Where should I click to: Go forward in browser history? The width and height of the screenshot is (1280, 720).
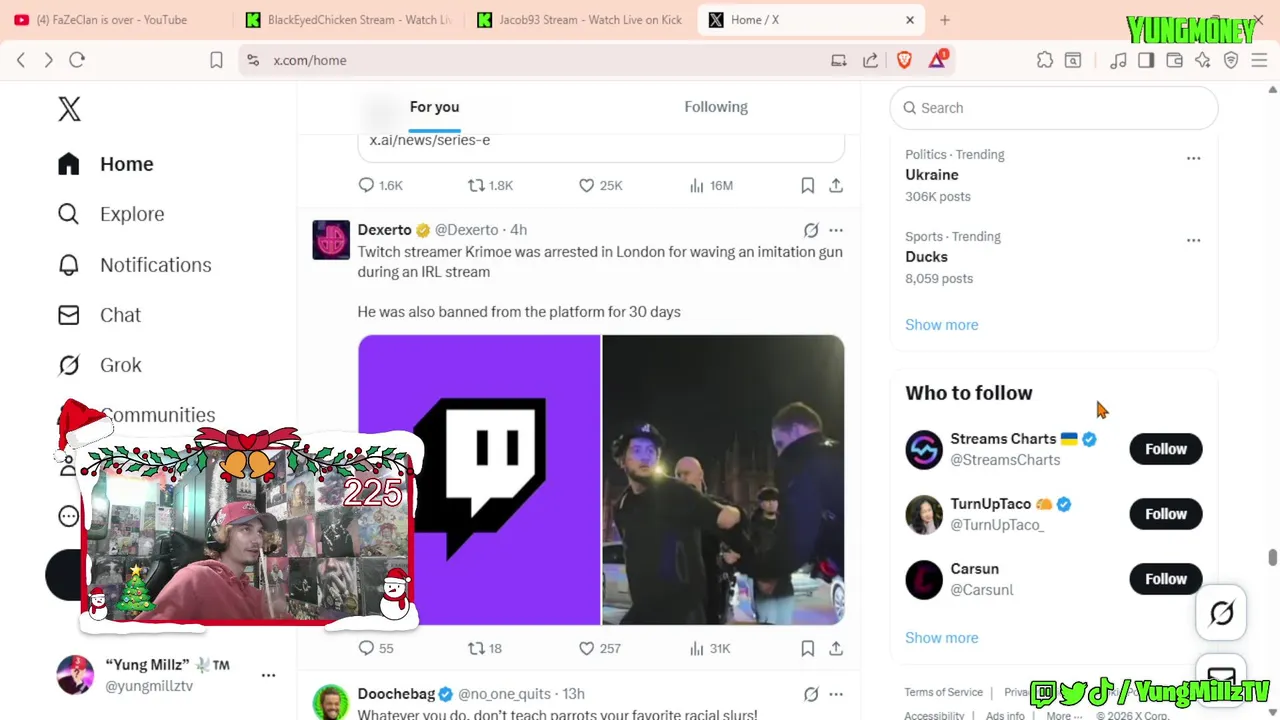click(49, 60)
